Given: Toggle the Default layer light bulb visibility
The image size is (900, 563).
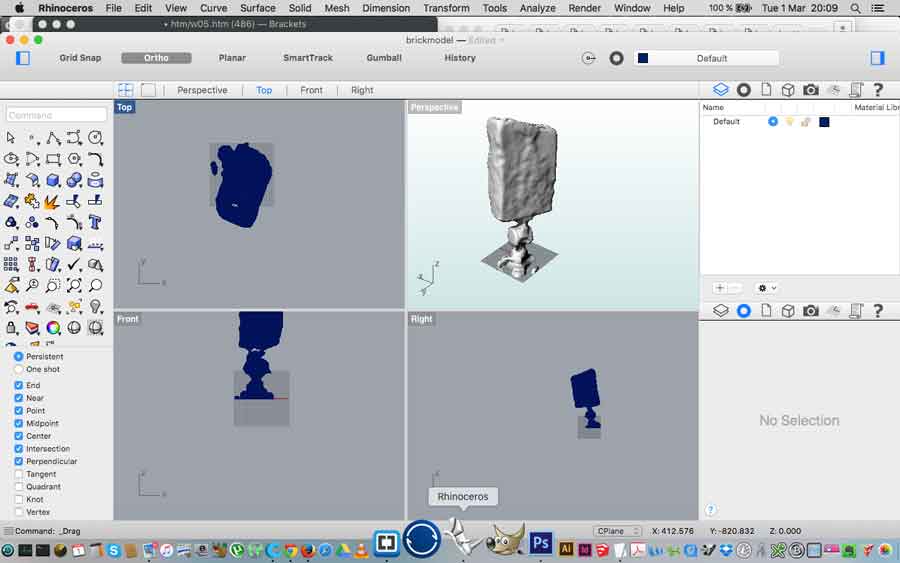Looking at the screenshot, I should tap(790, 122).
